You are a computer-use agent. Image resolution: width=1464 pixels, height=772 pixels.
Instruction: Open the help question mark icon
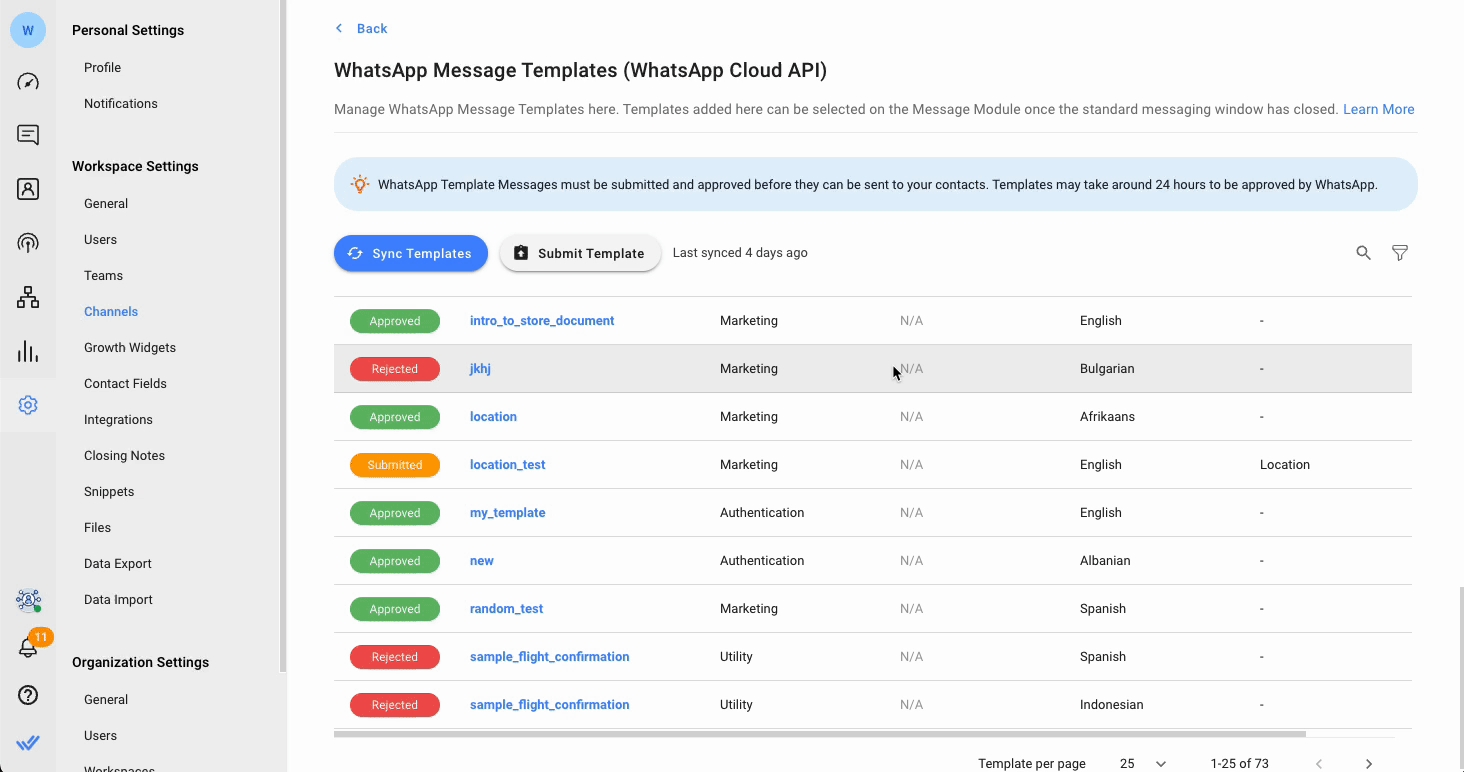28,695
